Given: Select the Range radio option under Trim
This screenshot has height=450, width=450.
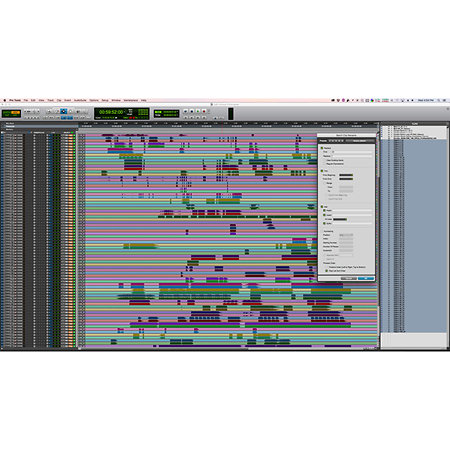Looking at the screenshot, I should [324, 183].
